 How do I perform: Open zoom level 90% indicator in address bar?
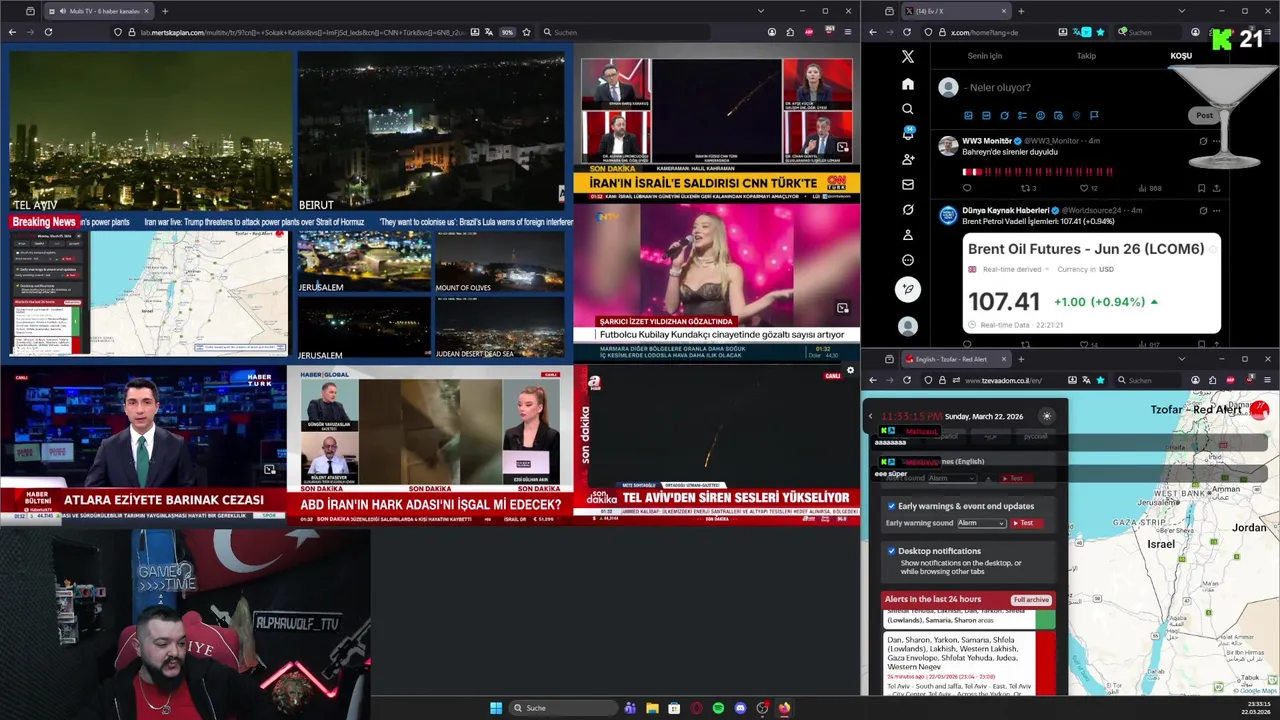click(x=508, y=32)
